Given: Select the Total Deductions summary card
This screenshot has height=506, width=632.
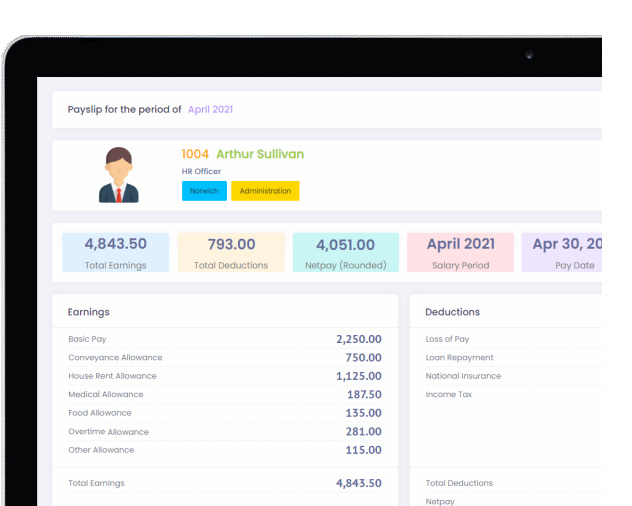Looking at the screenshot, I should (x=231, y=253).
